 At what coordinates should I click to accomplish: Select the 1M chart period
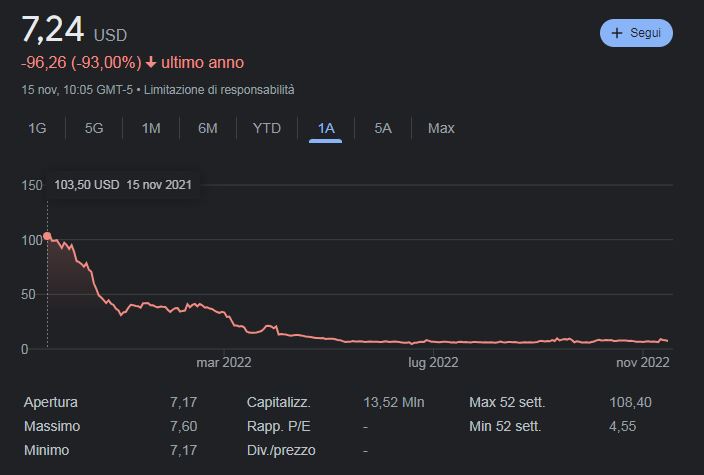tap(151, 128)
